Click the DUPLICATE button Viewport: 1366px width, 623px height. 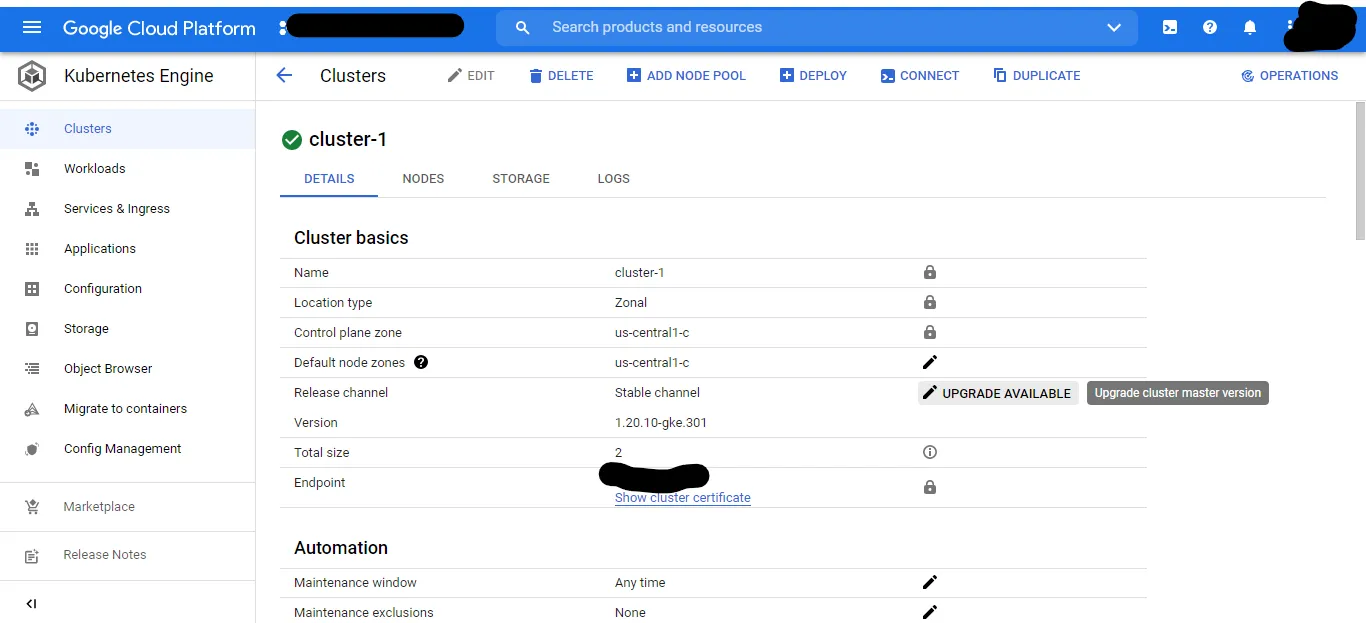tap(1037, 76)
